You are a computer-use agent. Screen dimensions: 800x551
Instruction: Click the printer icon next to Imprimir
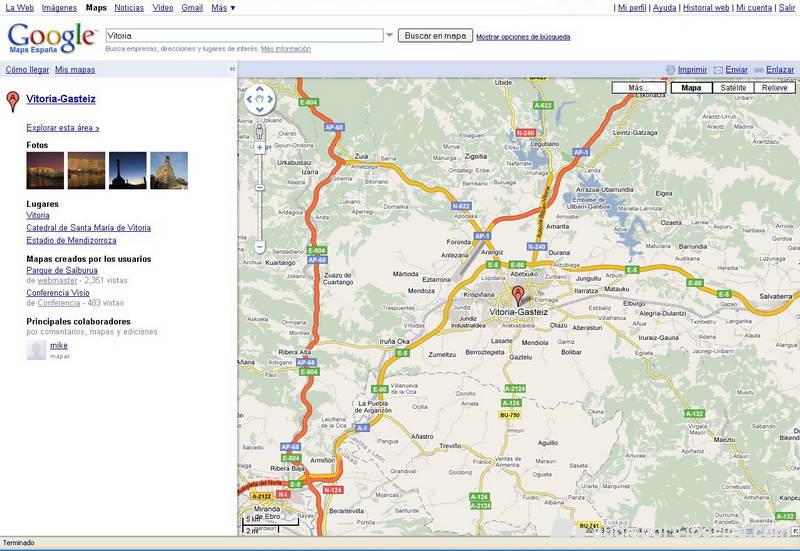click(x=670, y=69)
